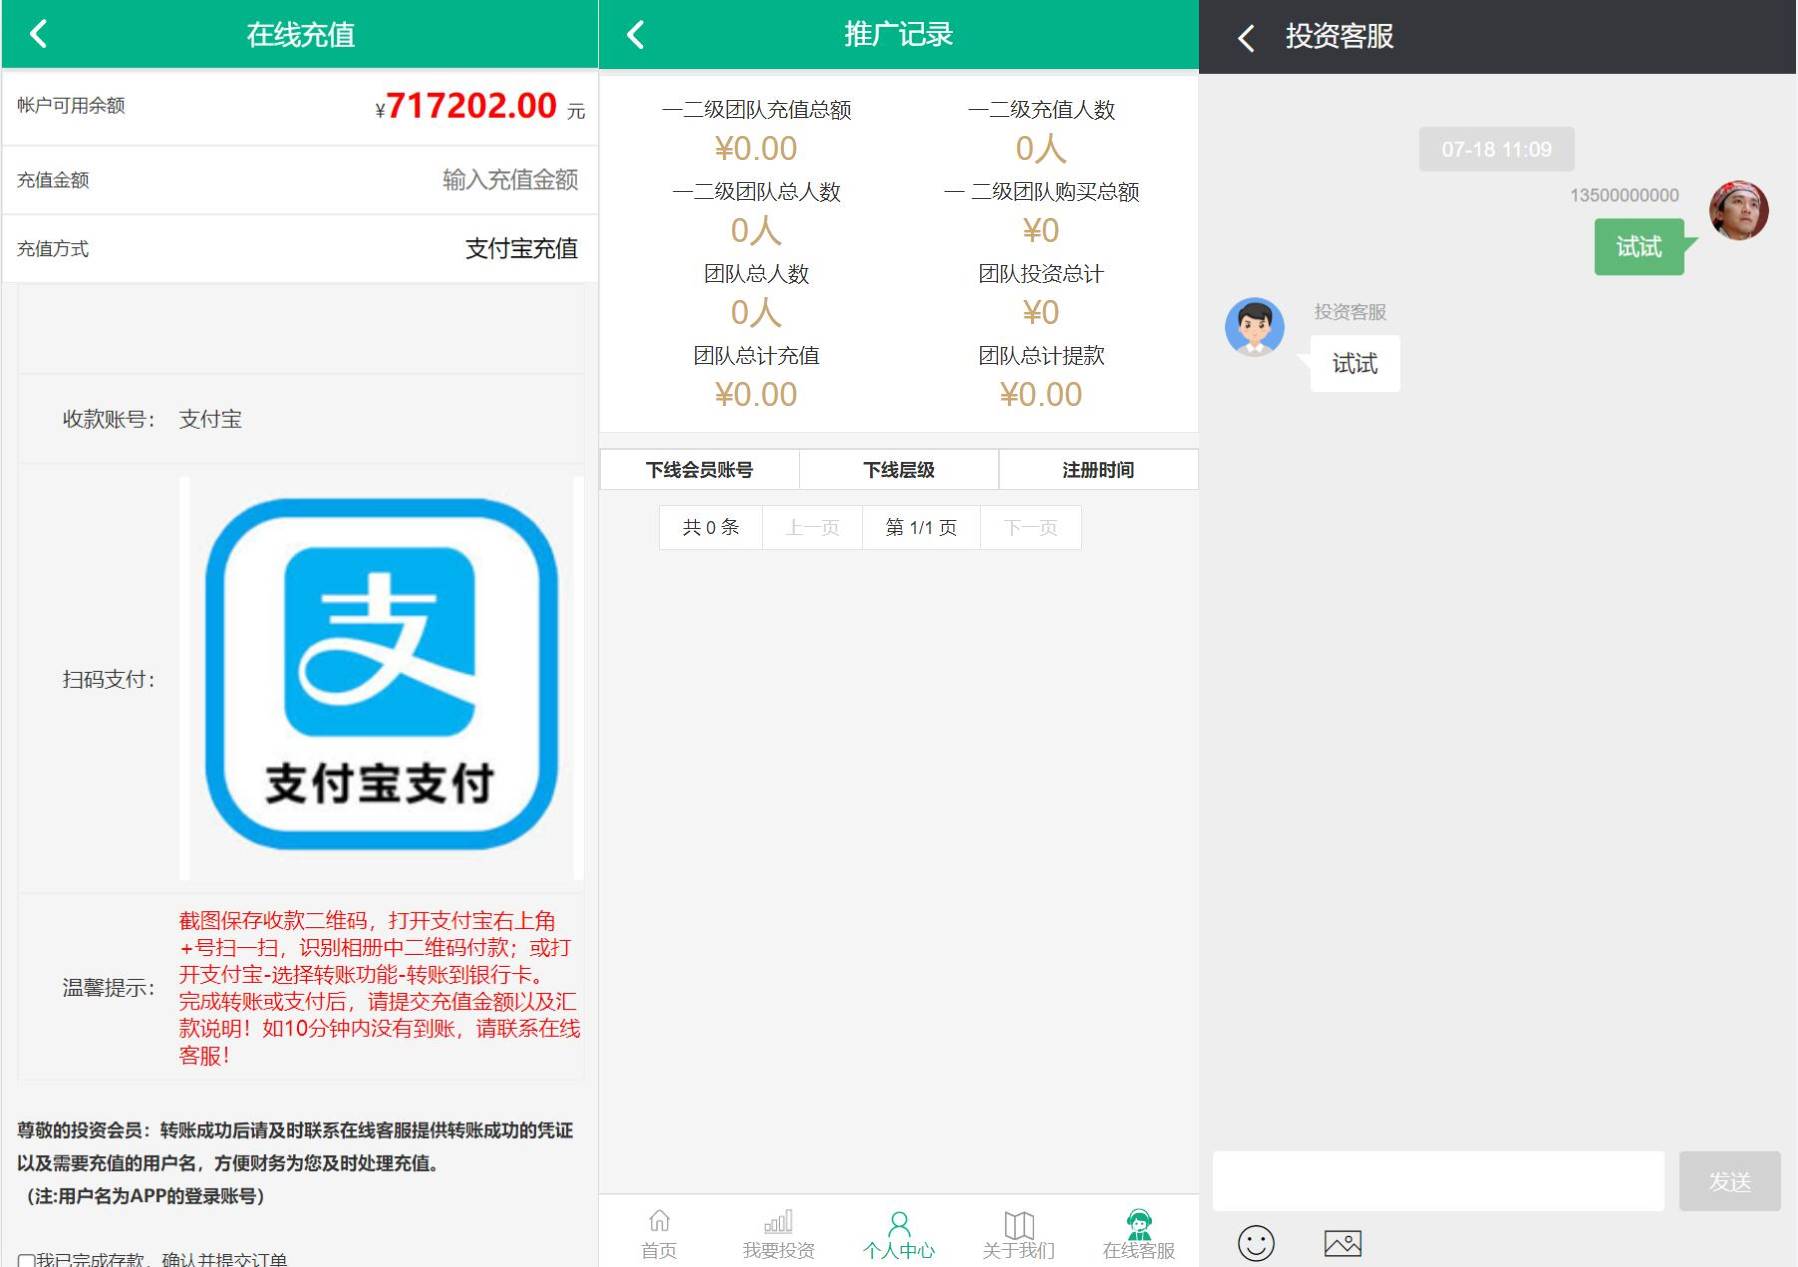Viewport: 1798px width, 1267px height.
Task: Go to 上一页 previous page
Action: click(x=812, y=527)
